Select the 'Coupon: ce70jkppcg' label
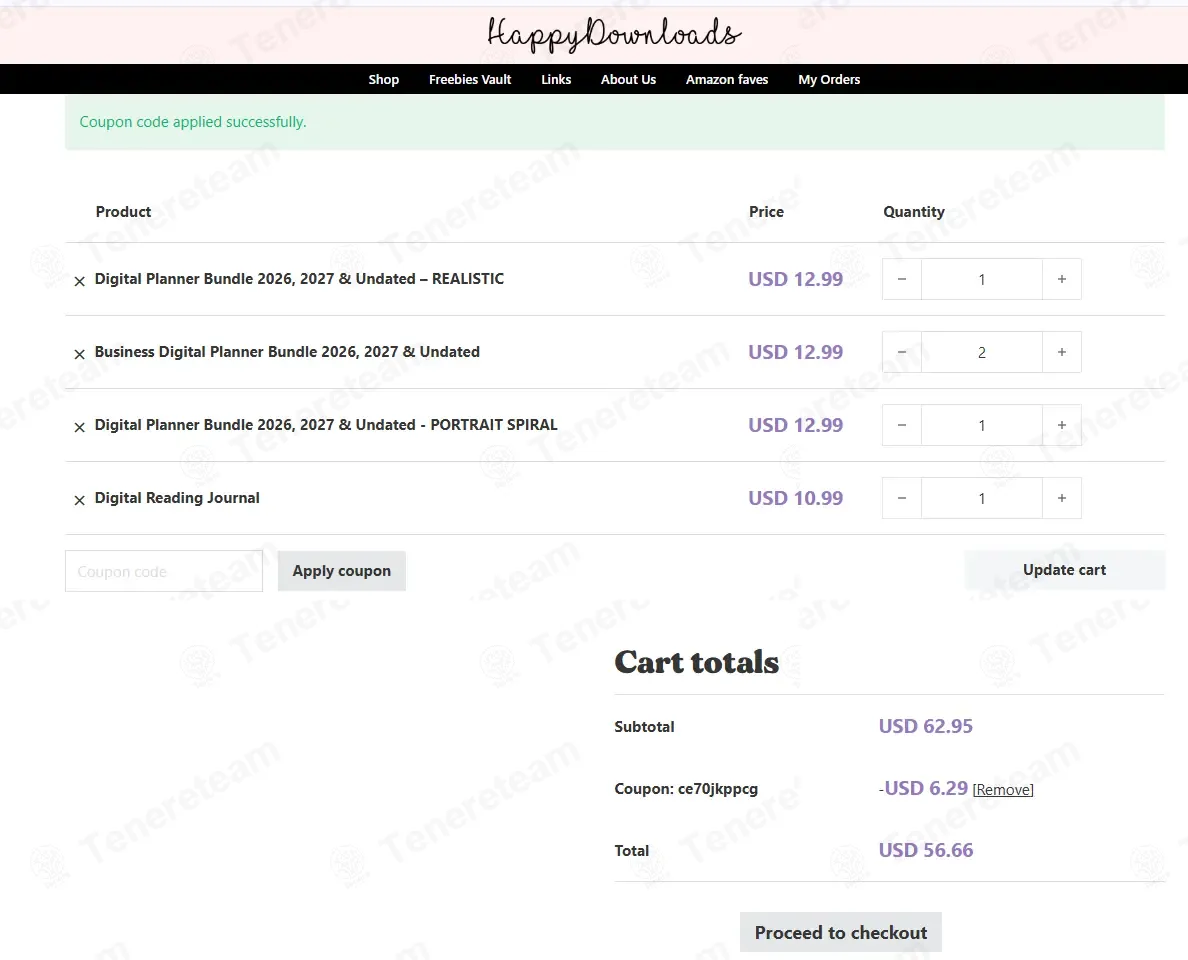1188x960 pixels. 686,789
